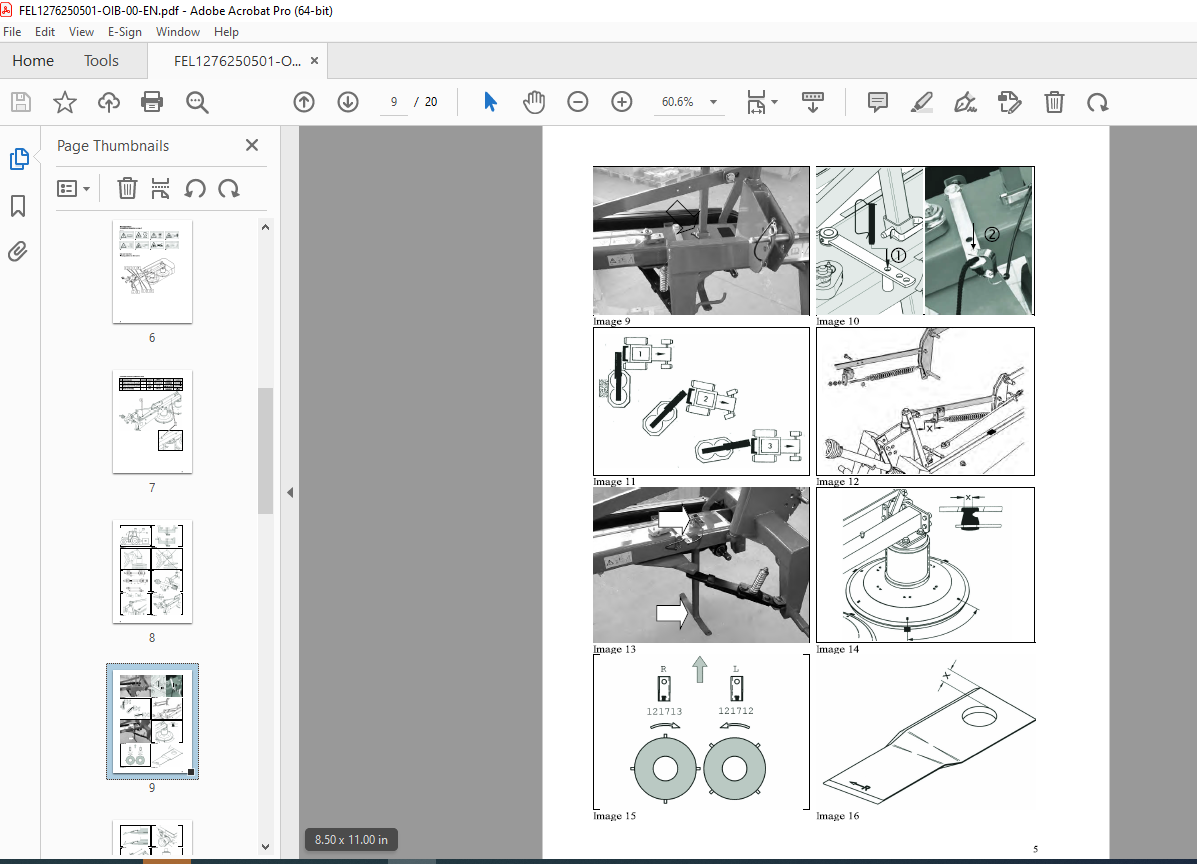Click the scrolling mode read icon
This screenshot has height=864, width=1197.
tap(812, 102)
